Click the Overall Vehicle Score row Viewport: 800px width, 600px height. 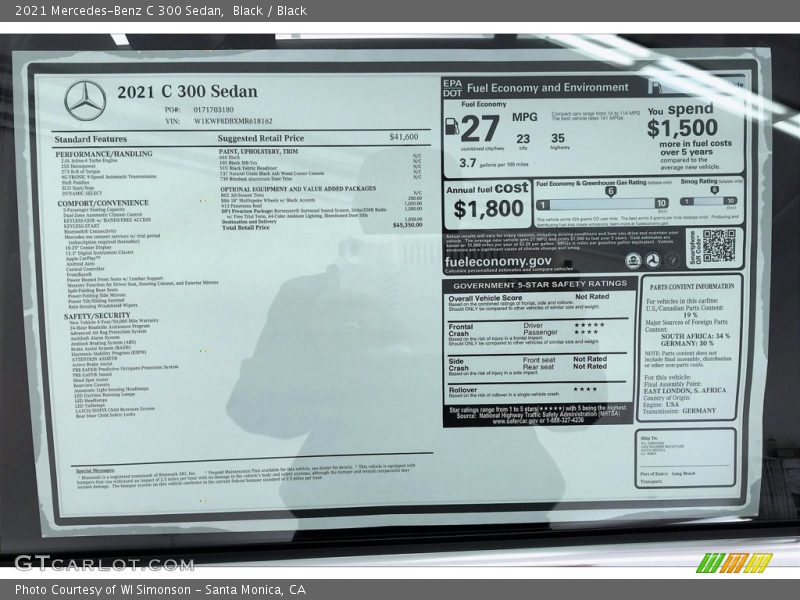(538, 302)
